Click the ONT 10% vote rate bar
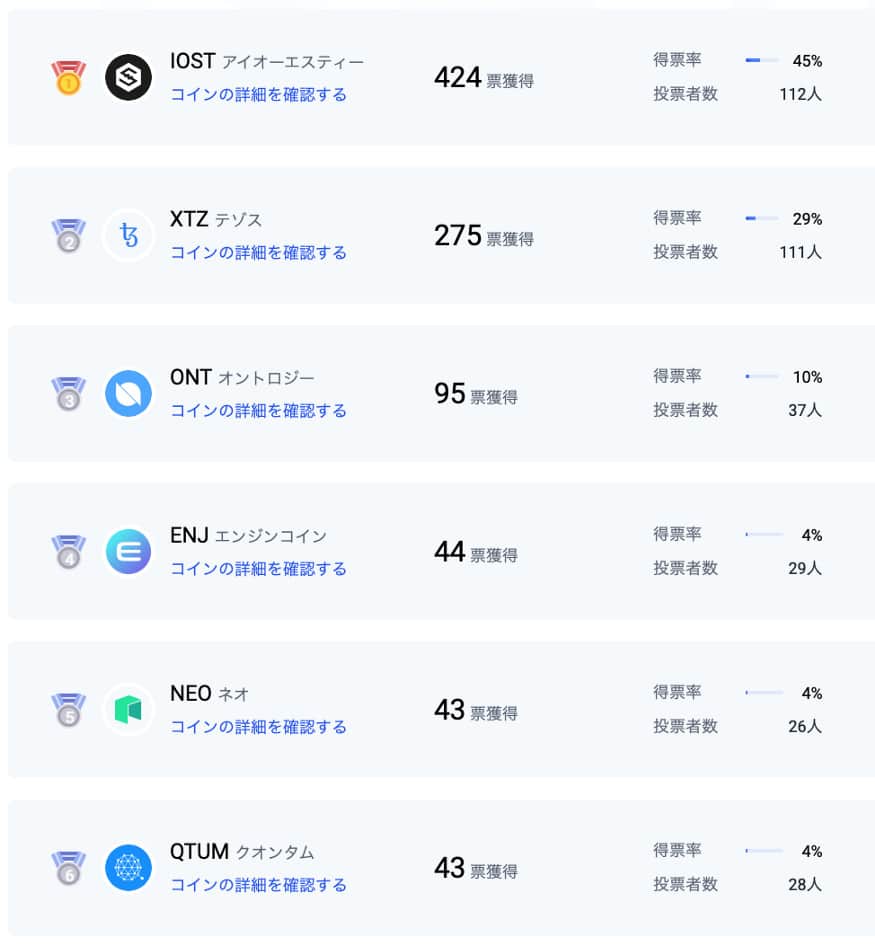875x945 pixels. click(x=762, y=376)
